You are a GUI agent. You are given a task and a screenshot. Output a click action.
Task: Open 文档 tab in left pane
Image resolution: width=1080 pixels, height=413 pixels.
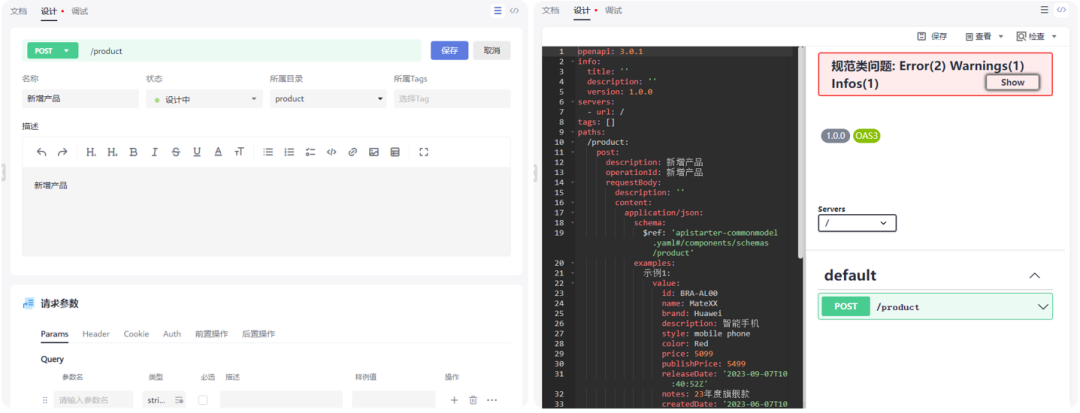18,11
